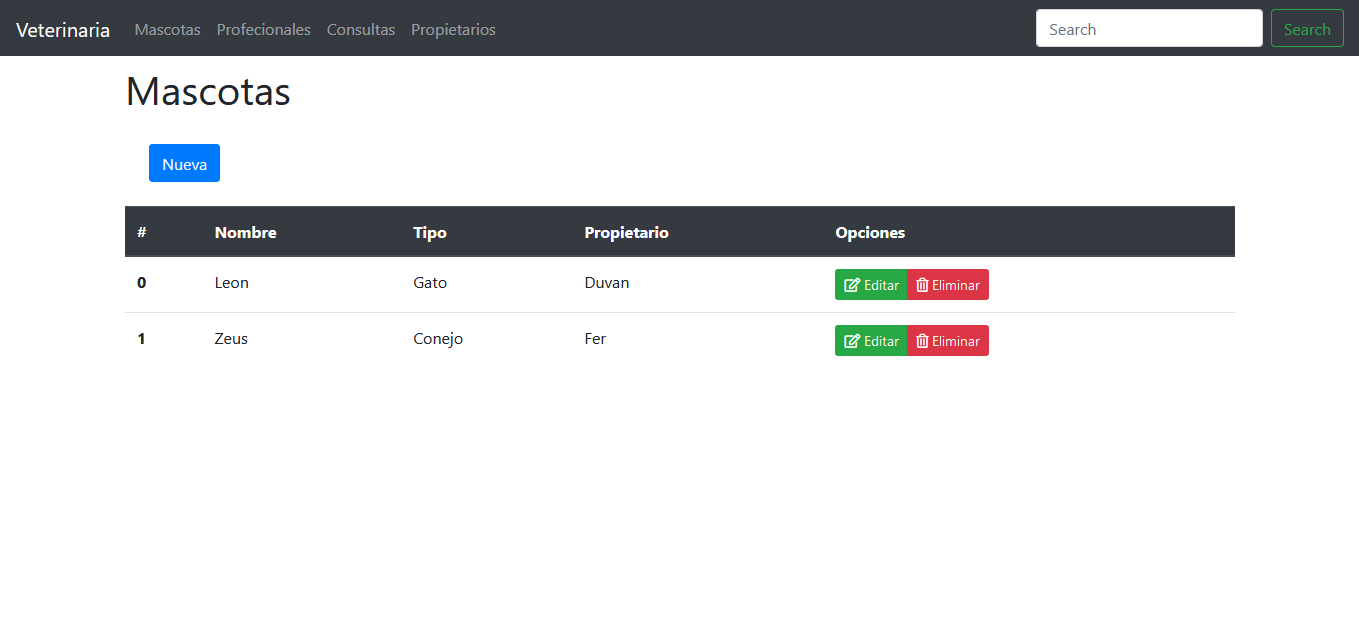The width and height of the screenshot is (1359, 643).
Task: Delete the Zeus pet entry
Action: (x=948, y=341)
